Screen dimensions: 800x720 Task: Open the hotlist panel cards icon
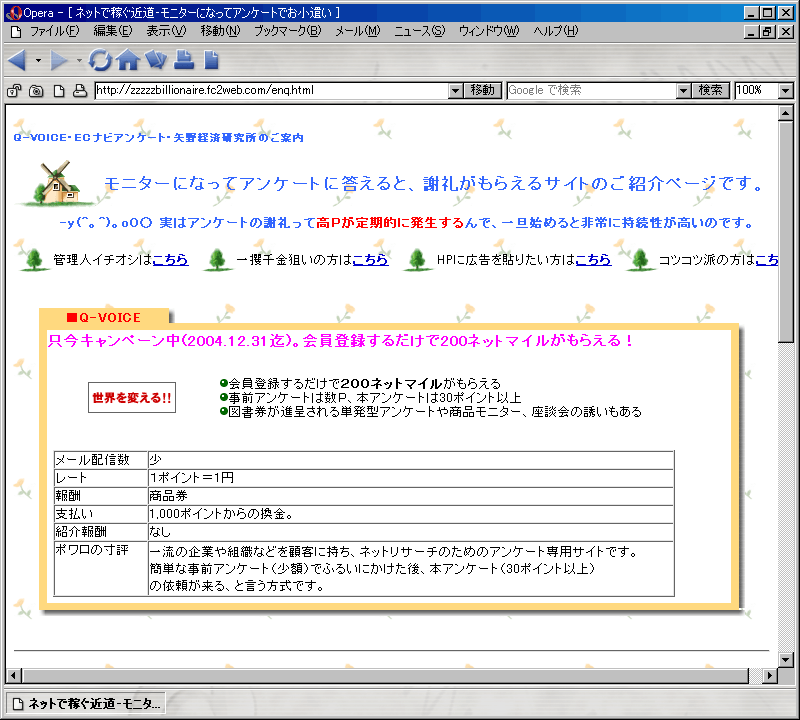click(156, 60)
